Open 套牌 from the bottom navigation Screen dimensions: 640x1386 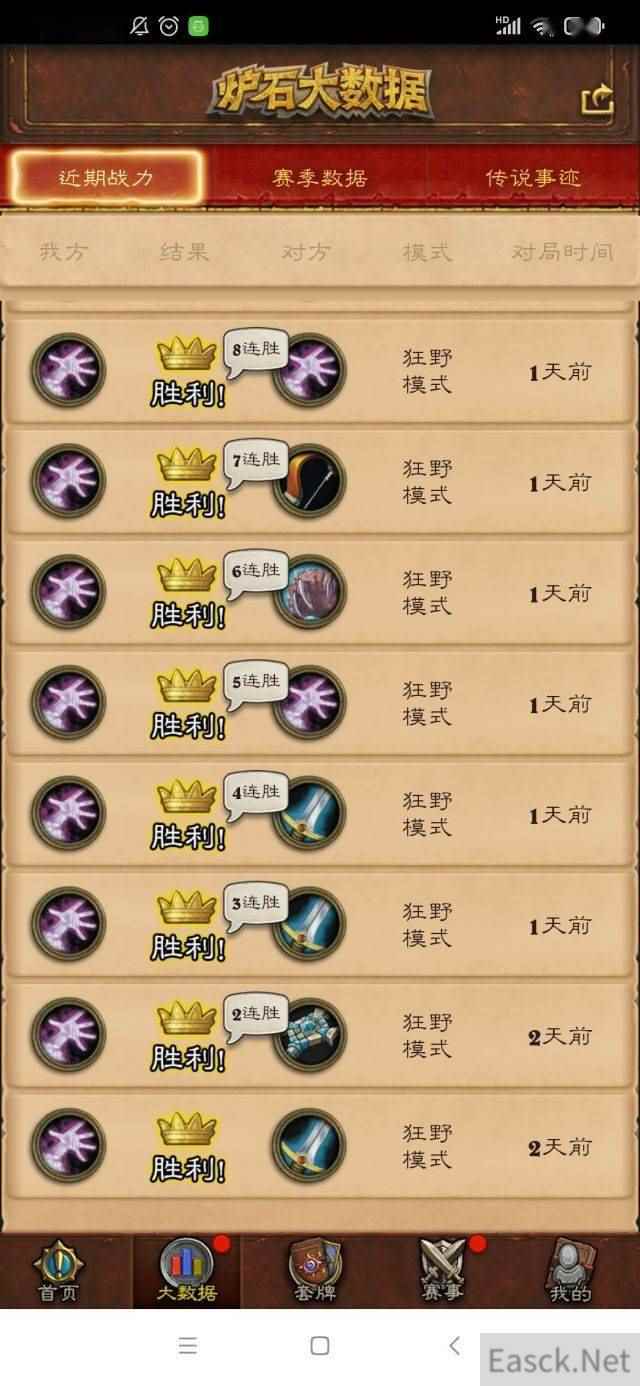tap(314, 1271)
